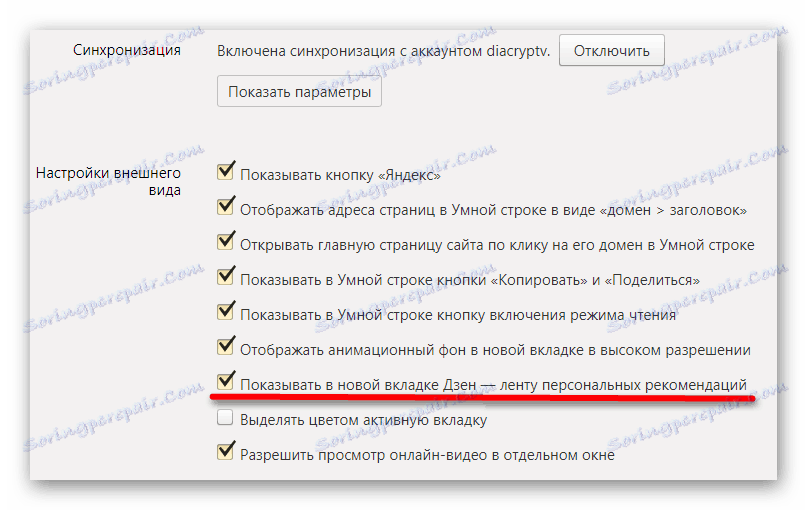Toggle Открывать главную страницу сайта checkbox
This screenshot has height=510, width=807.
tap(225, 241)
